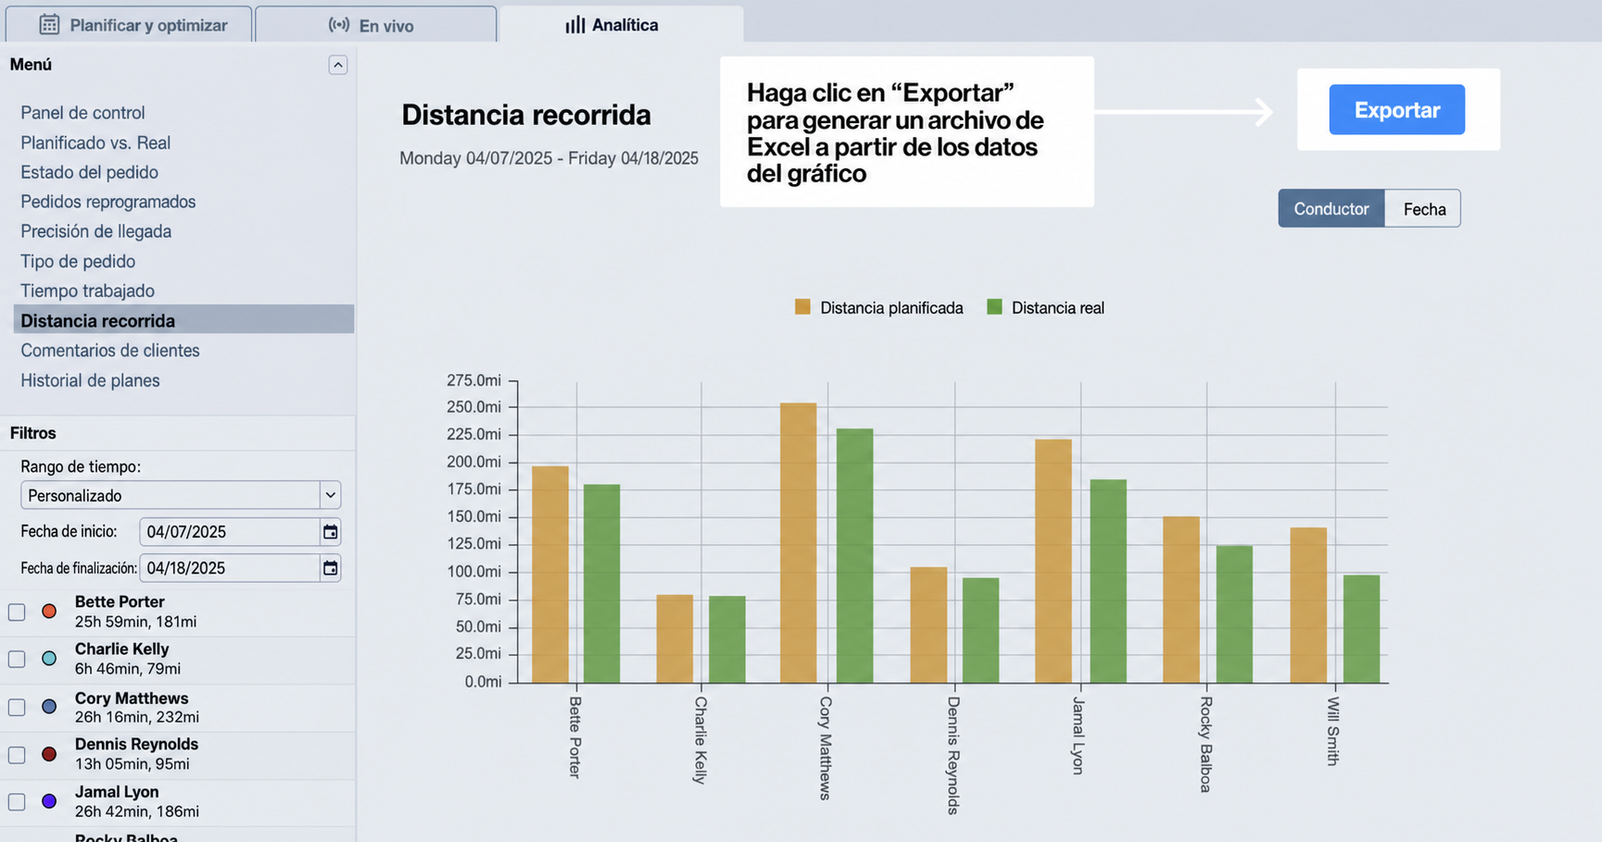The image size is (1602, 842).
Task: Click Rocky Balboa's actual distance green bar
Action: click(1234, 615)
